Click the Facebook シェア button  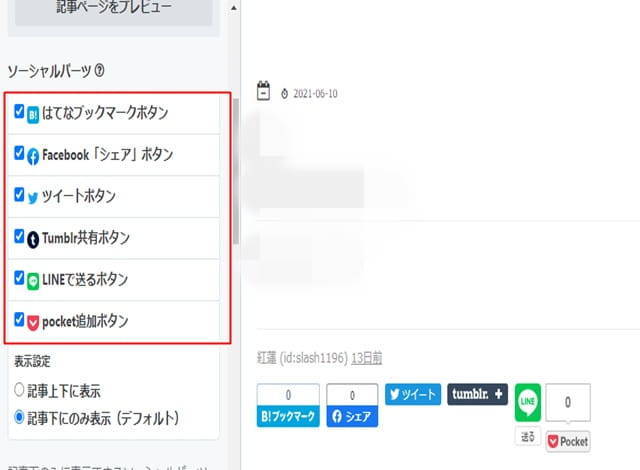[352, 417]
